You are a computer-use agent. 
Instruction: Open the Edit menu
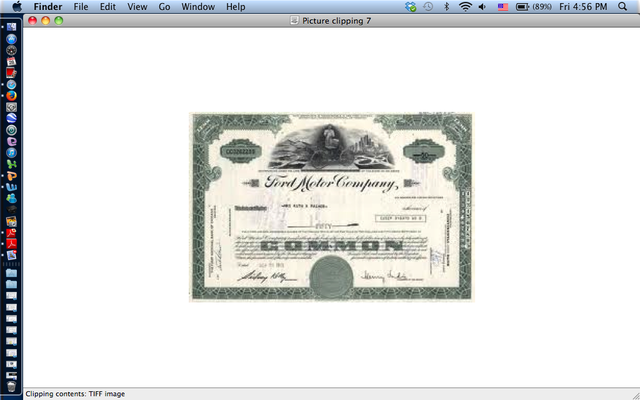click(x=108, y=7)
